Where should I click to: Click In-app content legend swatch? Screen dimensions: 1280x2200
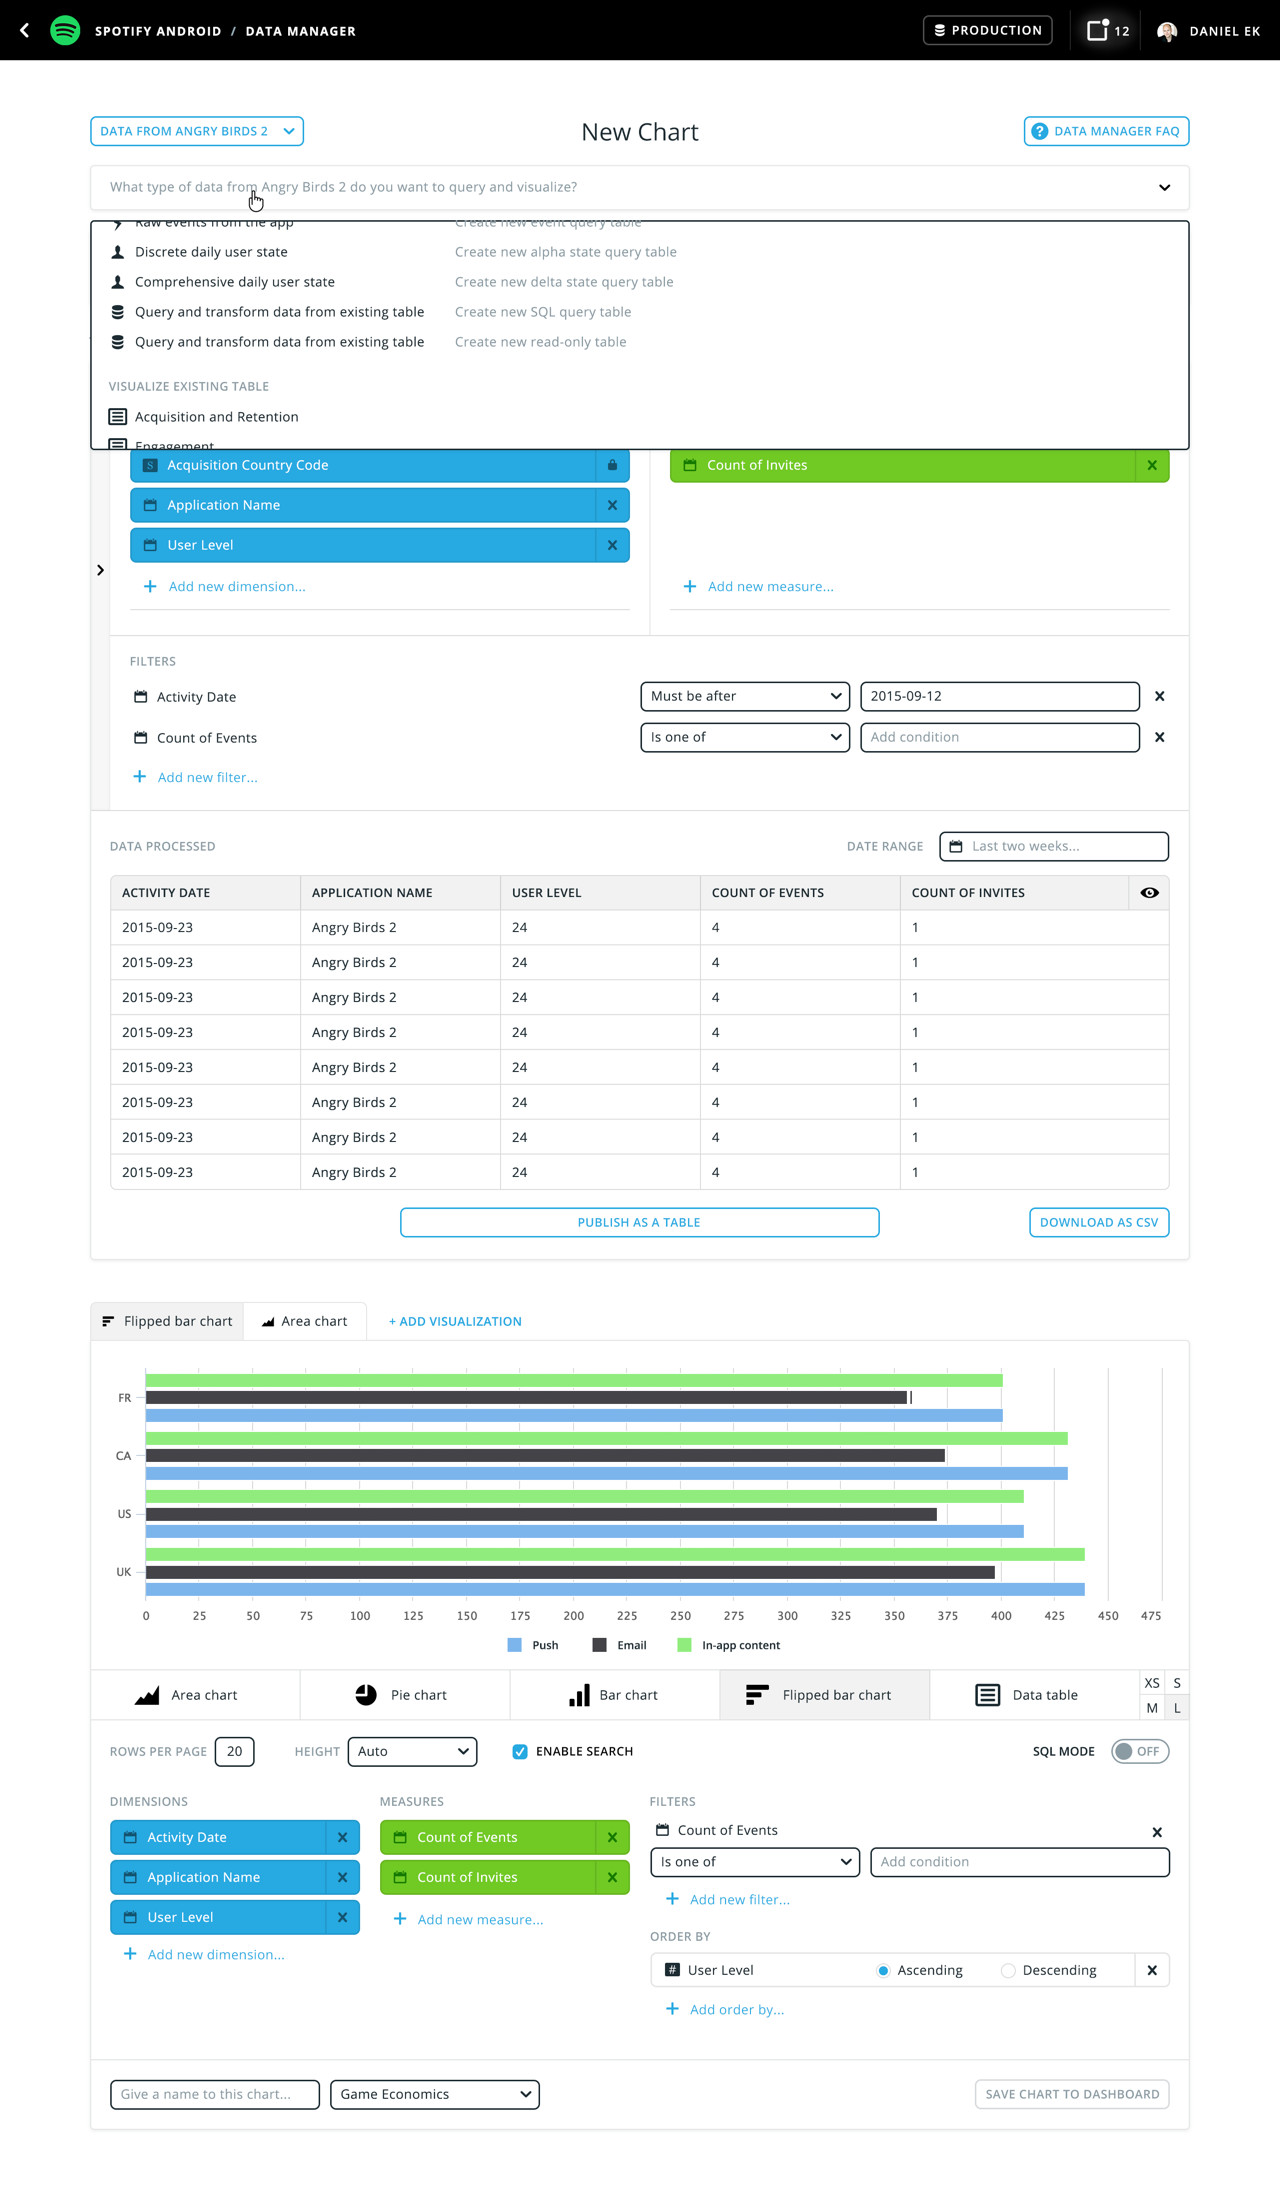pos(685,1645)
